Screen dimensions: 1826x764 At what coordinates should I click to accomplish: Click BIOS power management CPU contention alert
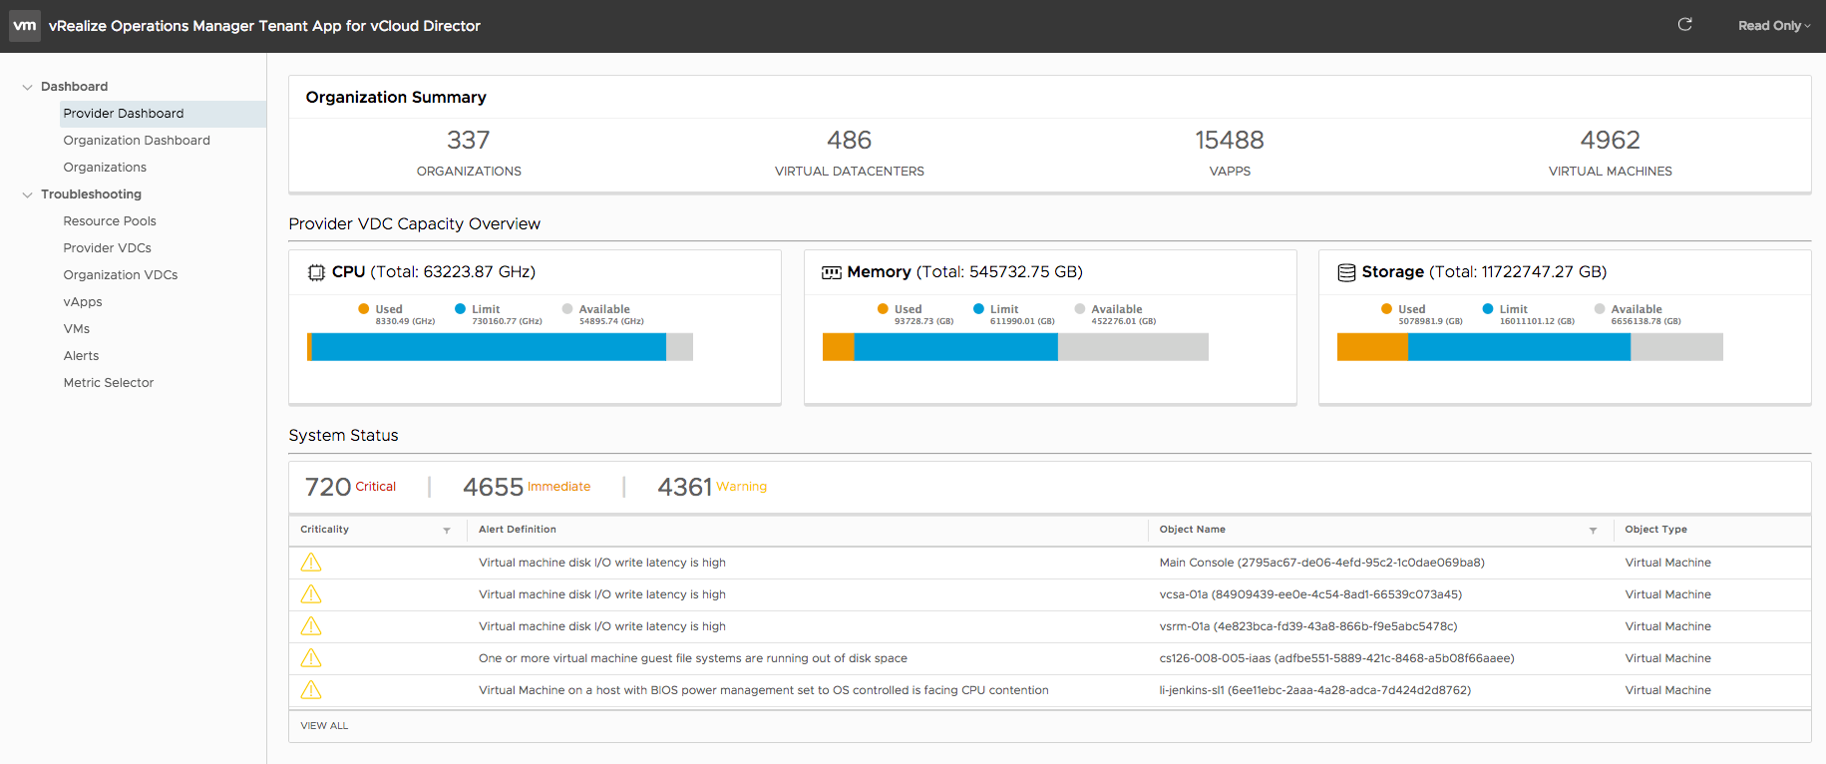(764, 691)
